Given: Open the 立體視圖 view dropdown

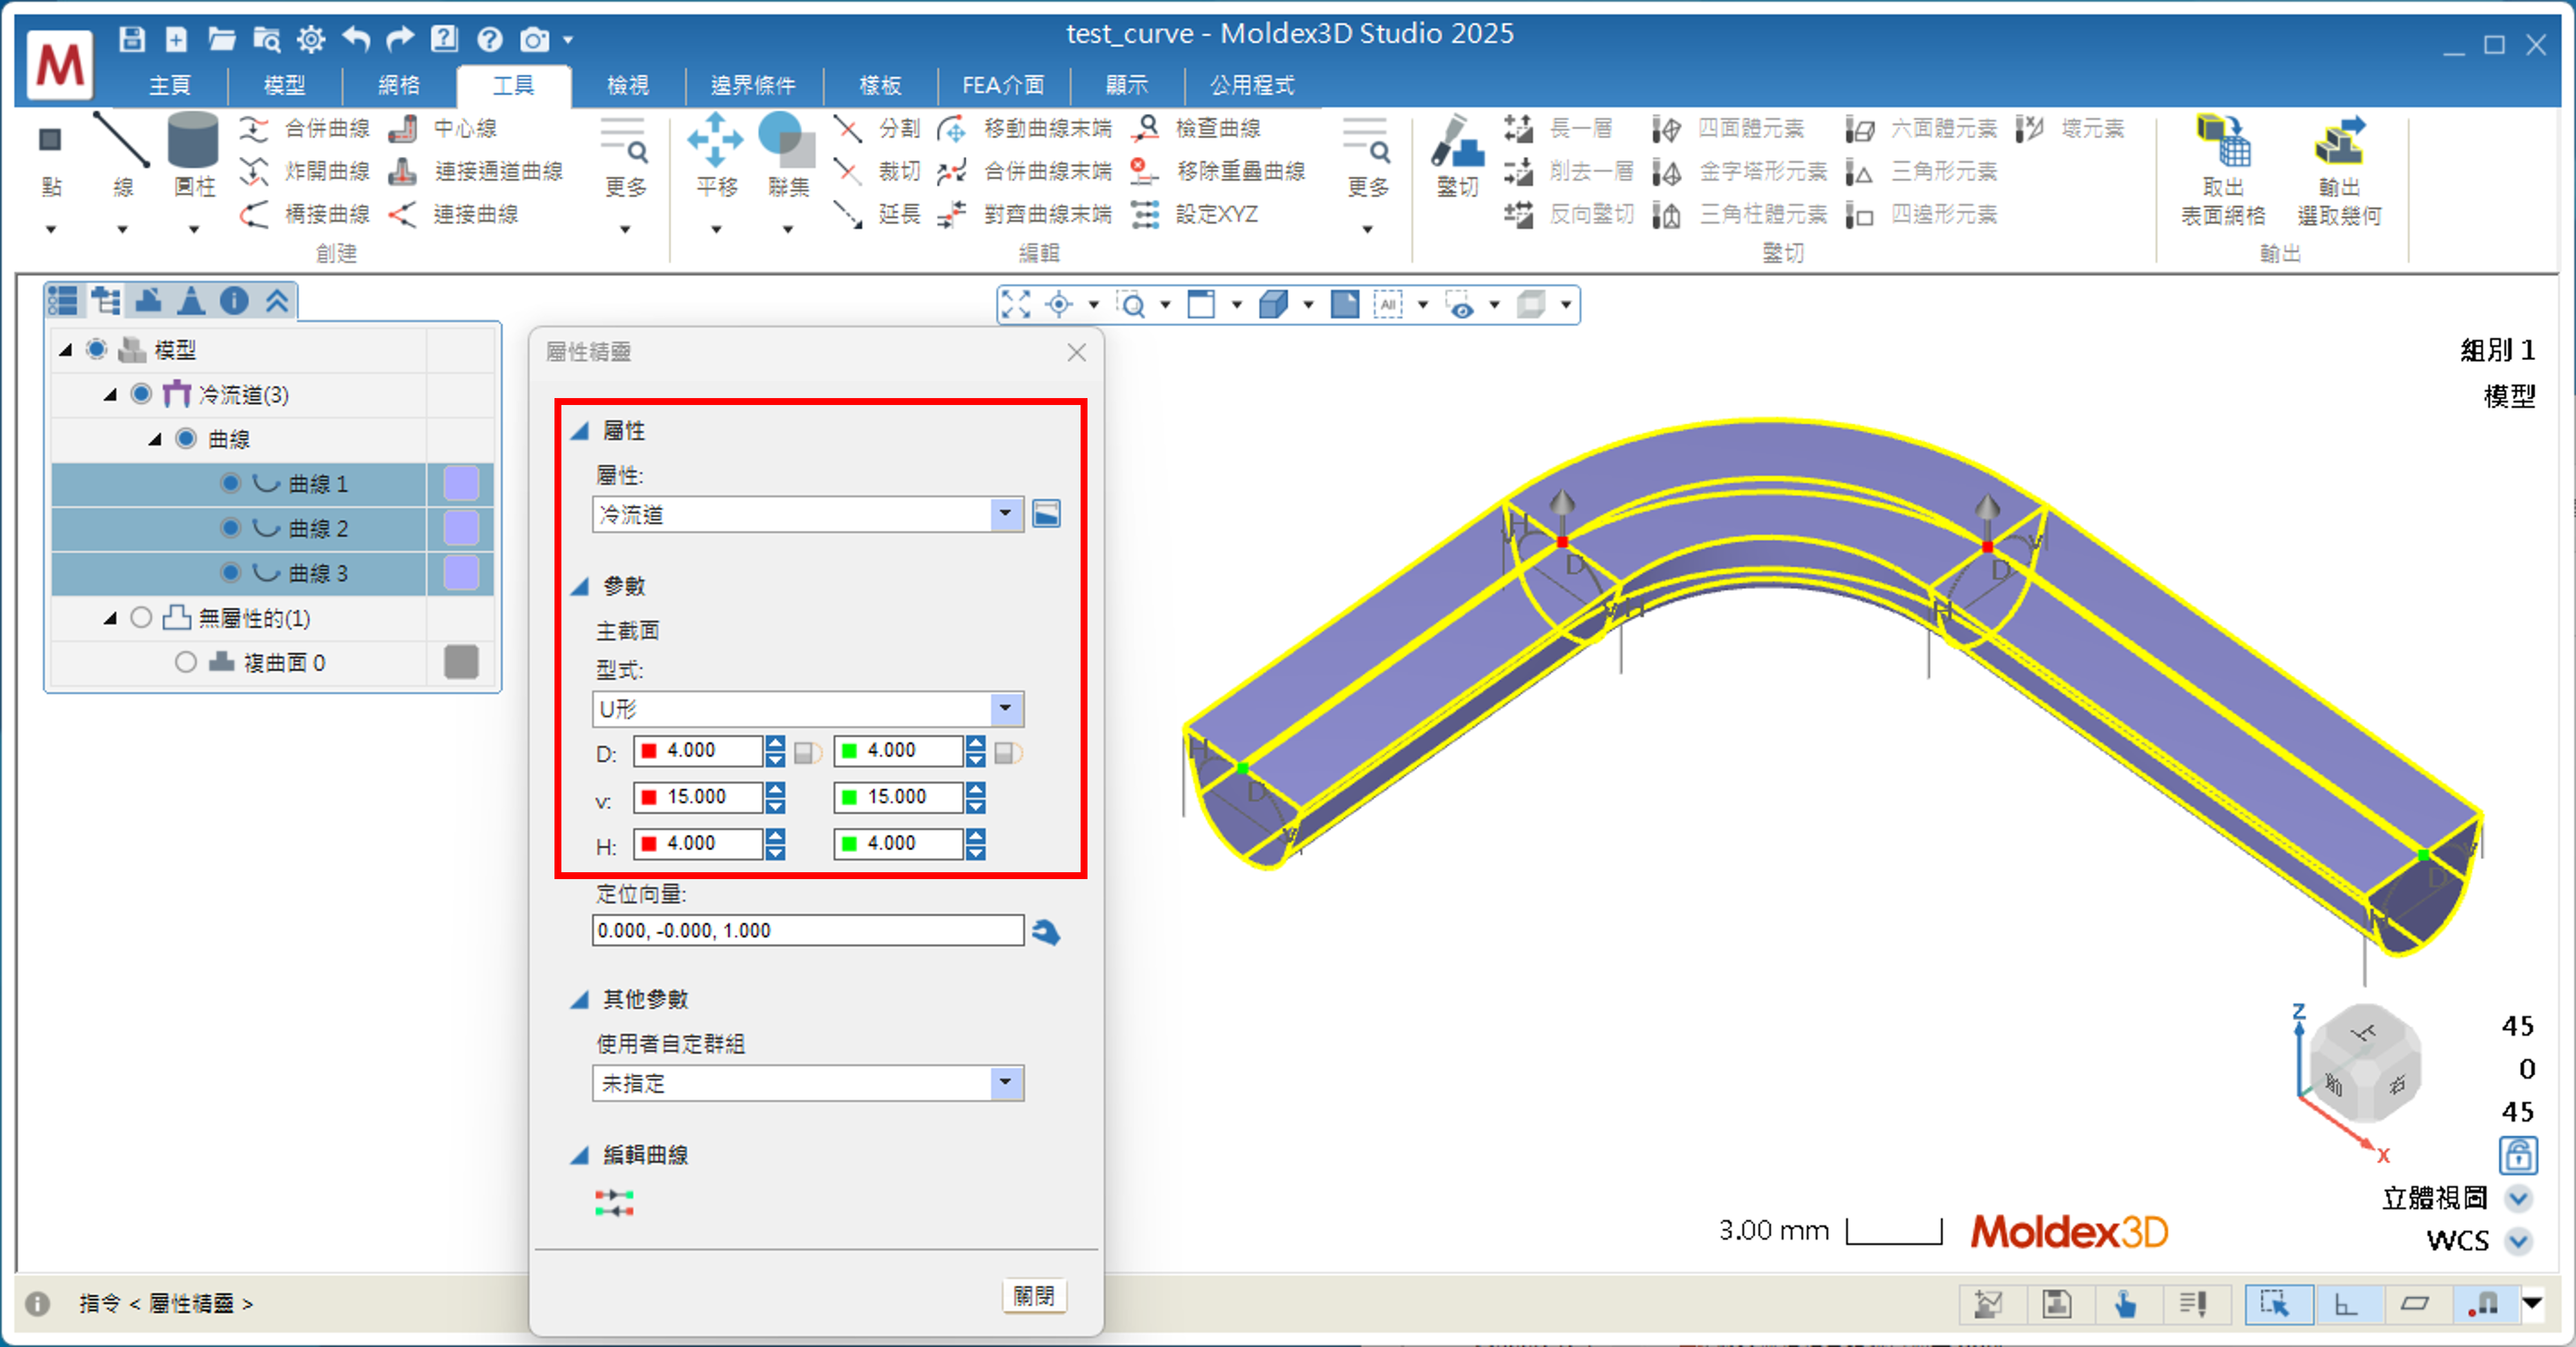Looking at the screenshot, I should (2518, 1198).
